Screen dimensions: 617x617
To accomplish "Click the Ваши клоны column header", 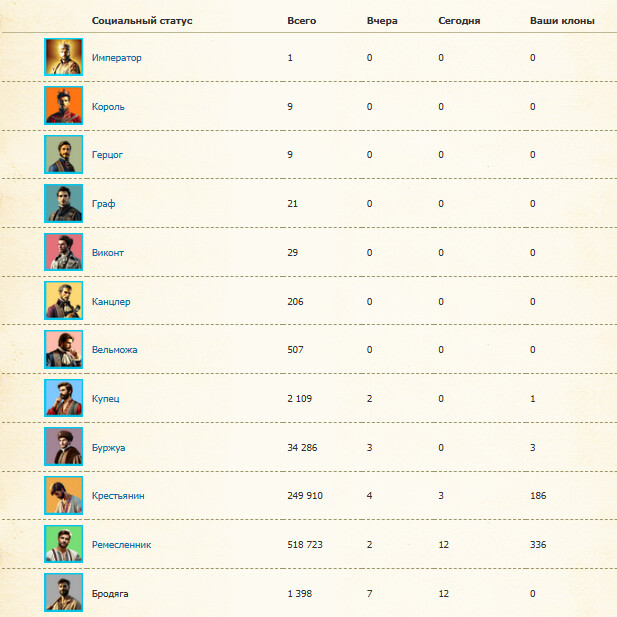I will (x=561, y=20).
